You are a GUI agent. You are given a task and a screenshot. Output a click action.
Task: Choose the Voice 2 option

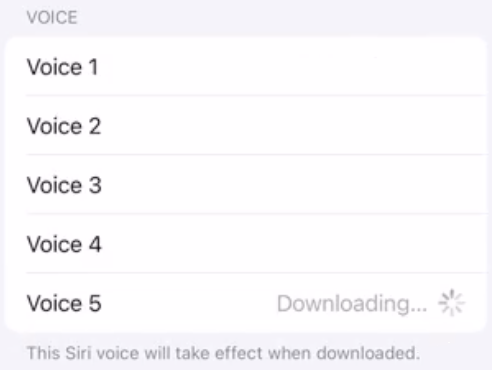coord(246,126)
